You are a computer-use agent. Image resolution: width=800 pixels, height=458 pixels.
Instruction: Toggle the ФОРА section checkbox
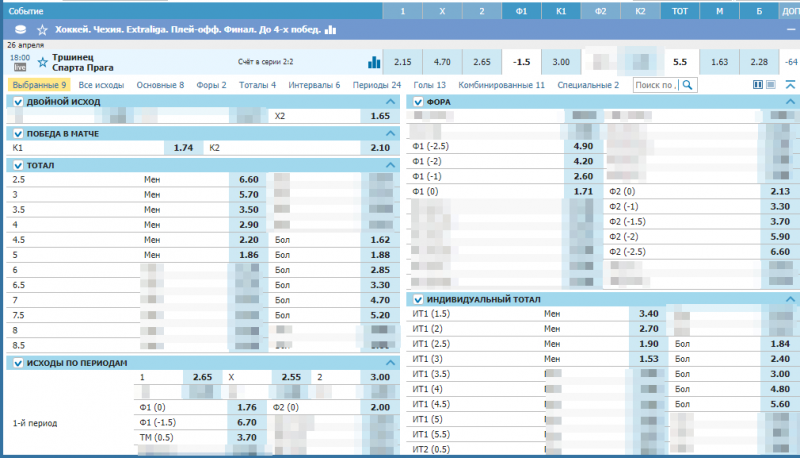click(419, 102)
